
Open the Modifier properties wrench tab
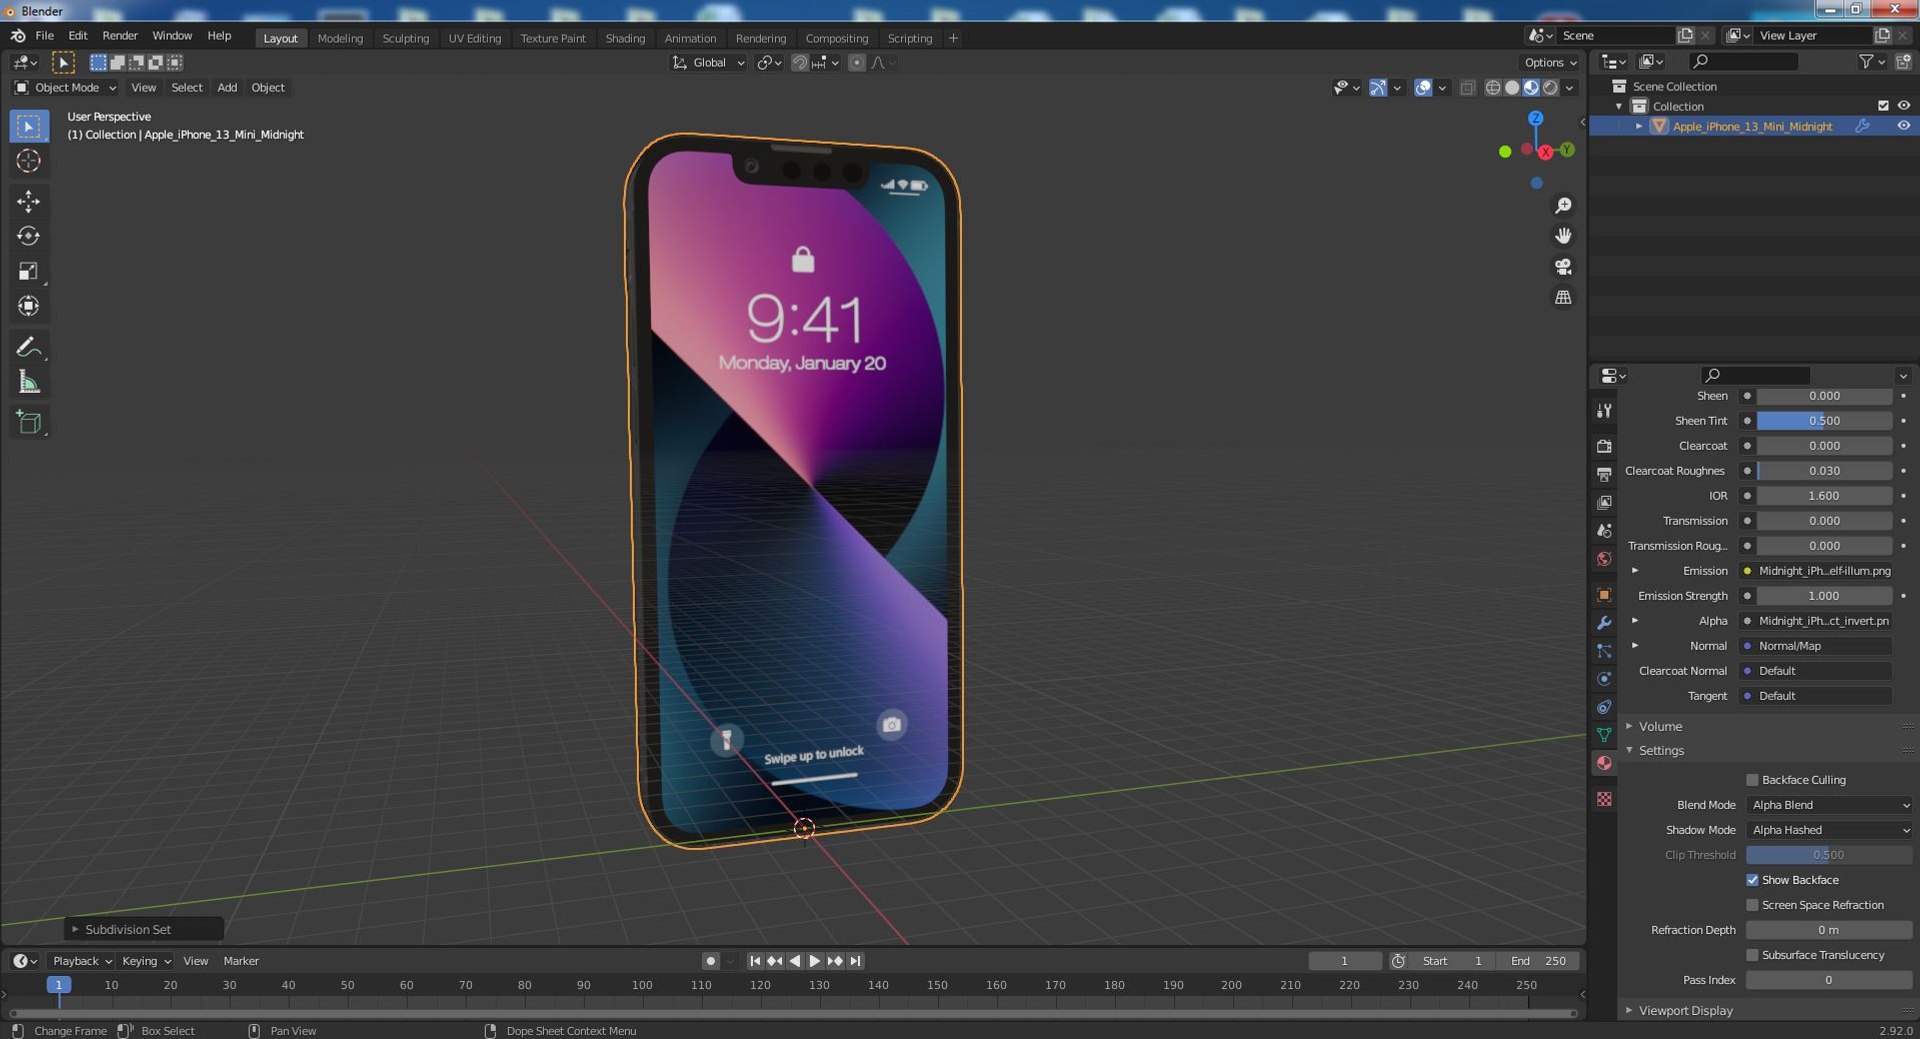click(x=1604, y=623)
